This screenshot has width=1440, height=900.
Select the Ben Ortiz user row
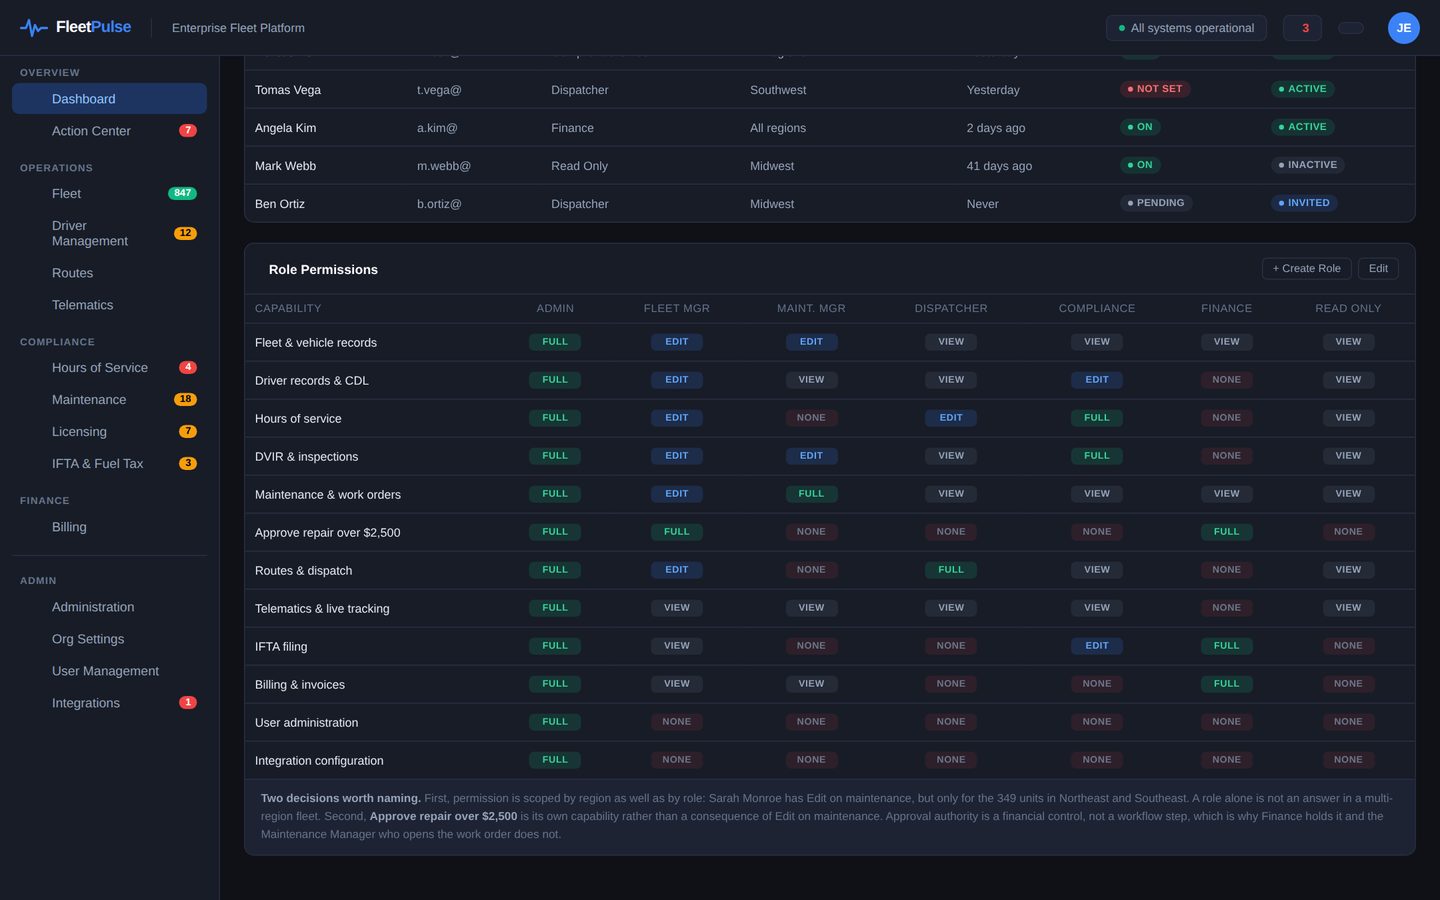(x=830, y=203)
